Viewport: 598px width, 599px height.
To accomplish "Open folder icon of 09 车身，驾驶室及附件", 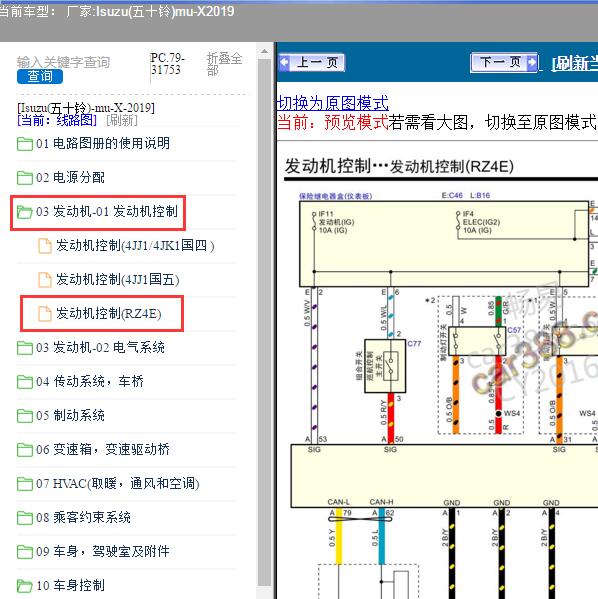I will point(25,552).
